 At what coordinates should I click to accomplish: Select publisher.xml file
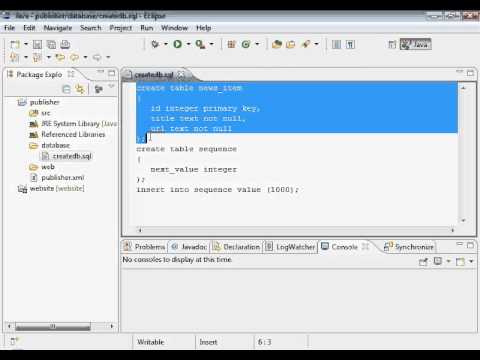(62, 177)
